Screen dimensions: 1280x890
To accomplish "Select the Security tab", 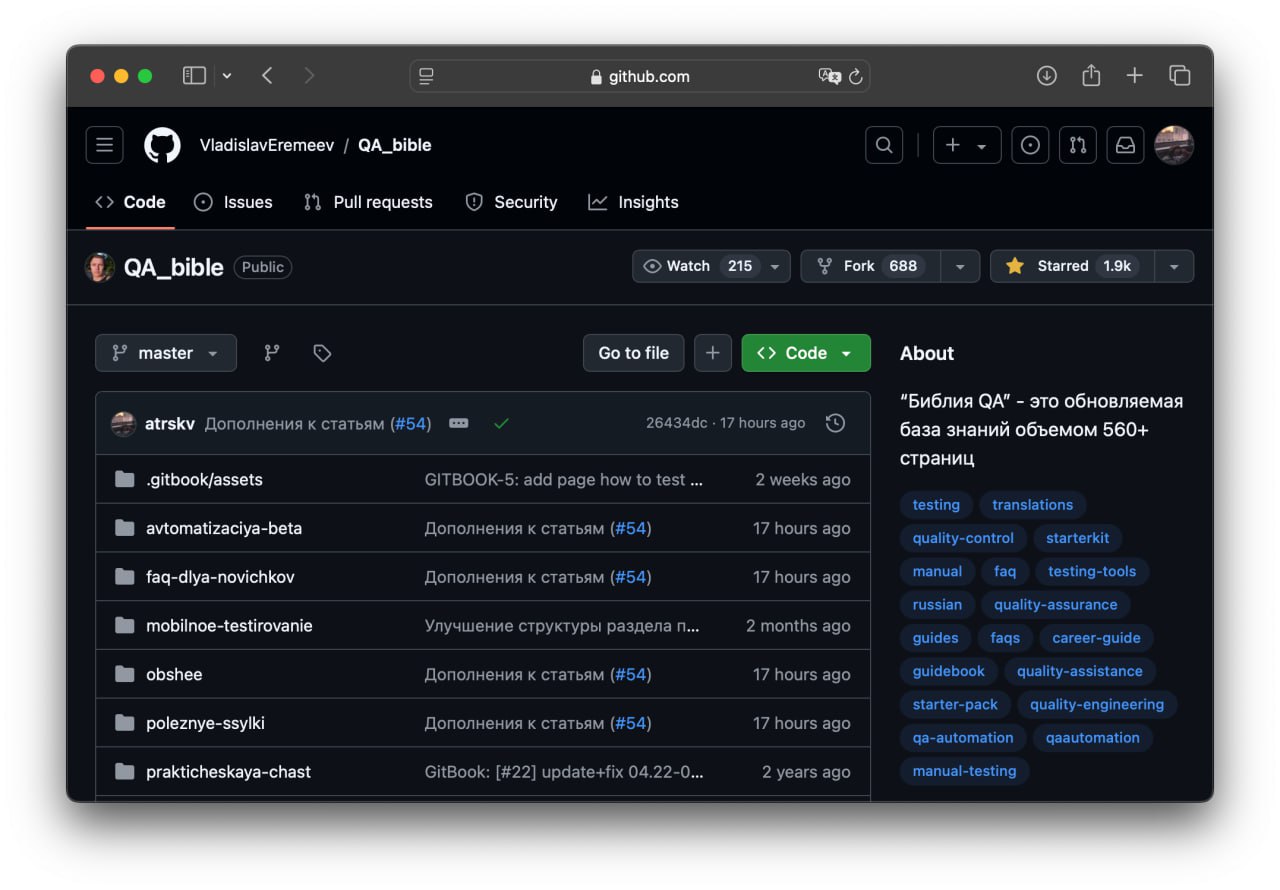I will (x=511, y=202).
